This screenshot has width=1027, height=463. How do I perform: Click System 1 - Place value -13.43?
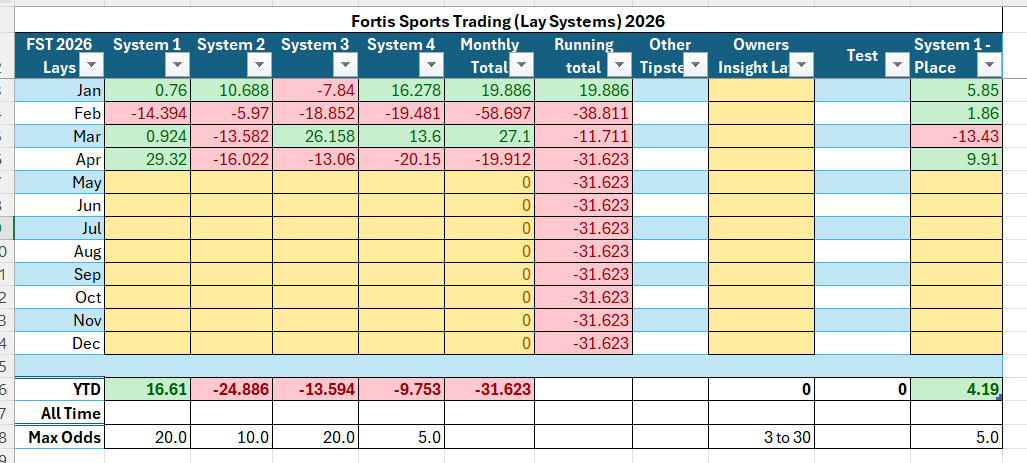pyautogui.click(x=956, y=136)
